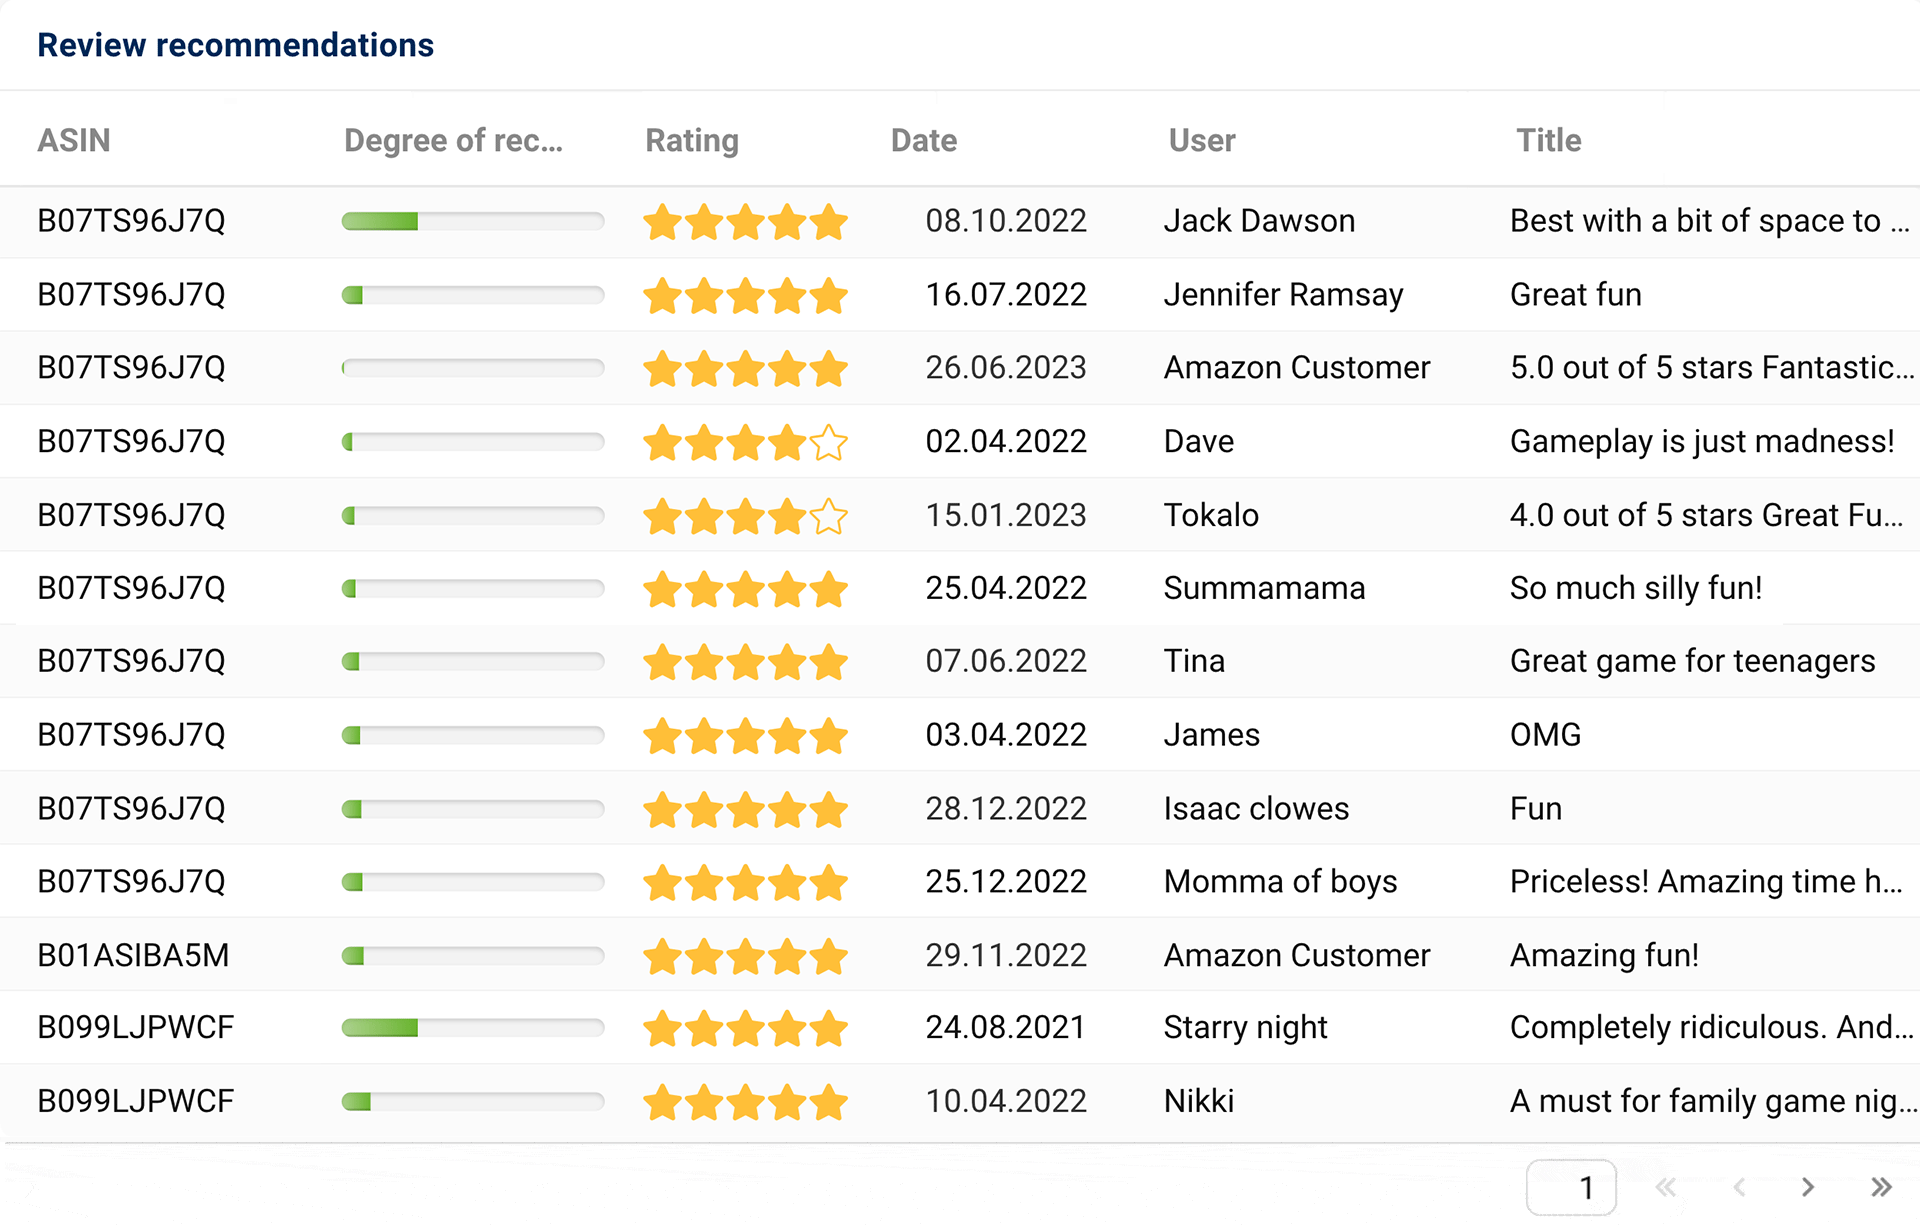Click star rating of Nikki's review
Screen dimensions: 1920x1225
(745, 1102)
